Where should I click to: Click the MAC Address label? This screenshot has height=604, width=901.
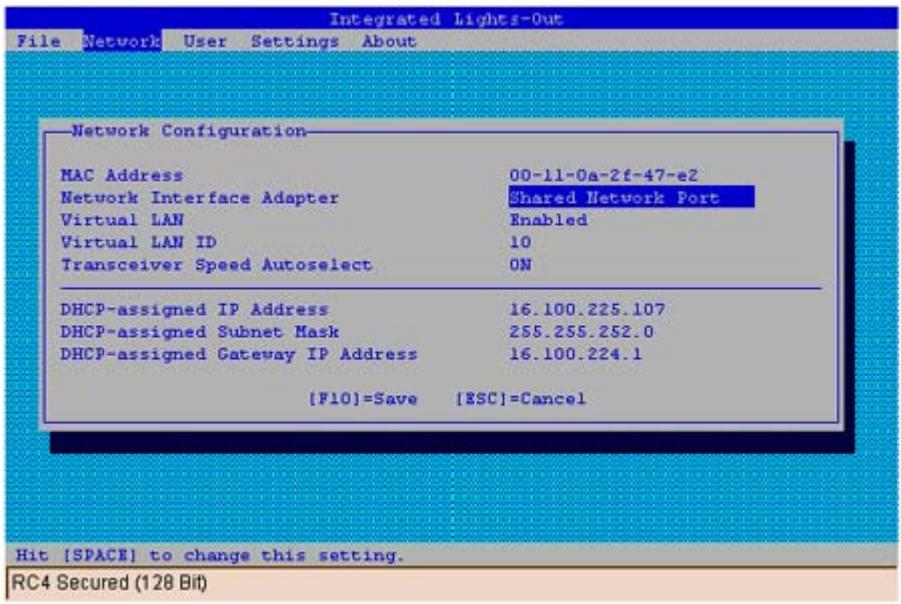[122, 175]
